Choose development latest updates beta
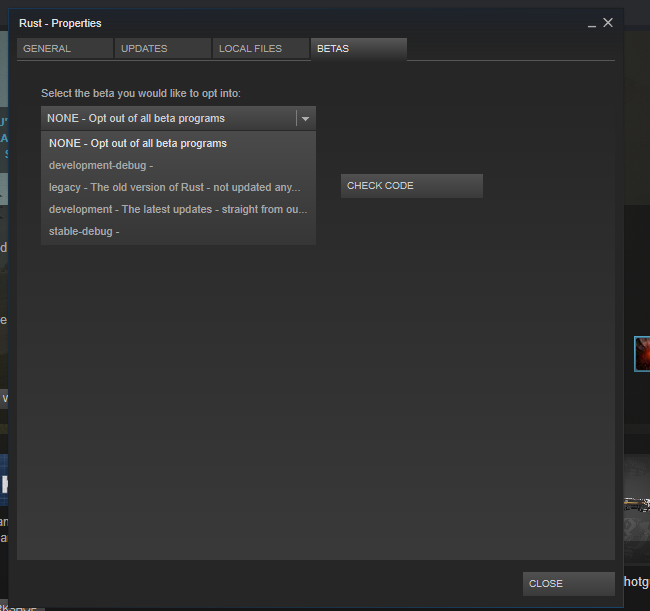The width and height of the screenshot is (650, 611). click(x=178, y=209)
